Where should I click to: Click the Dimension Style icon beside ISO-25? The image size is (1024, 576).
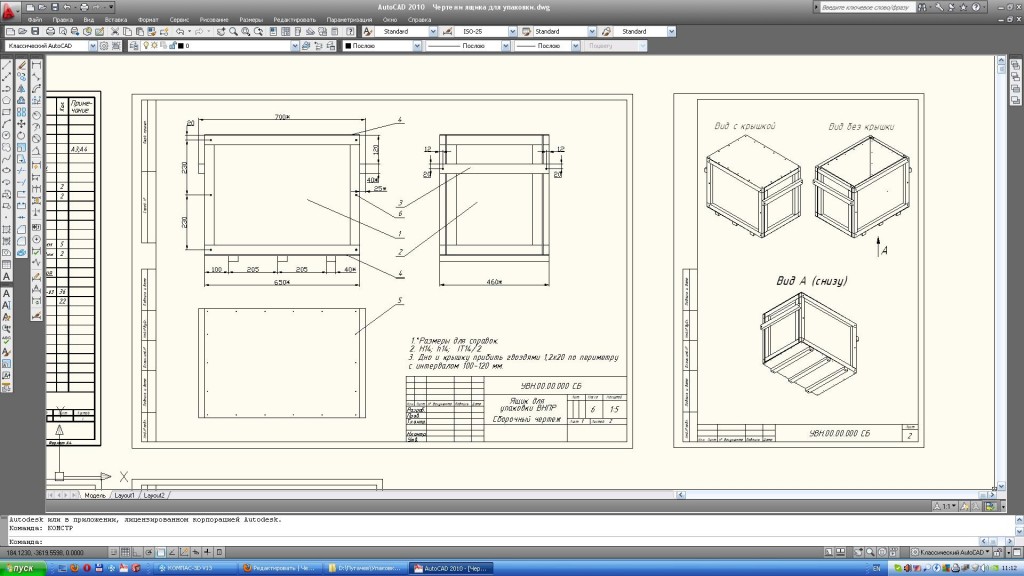pyautogui.click(x=447, y=31)
